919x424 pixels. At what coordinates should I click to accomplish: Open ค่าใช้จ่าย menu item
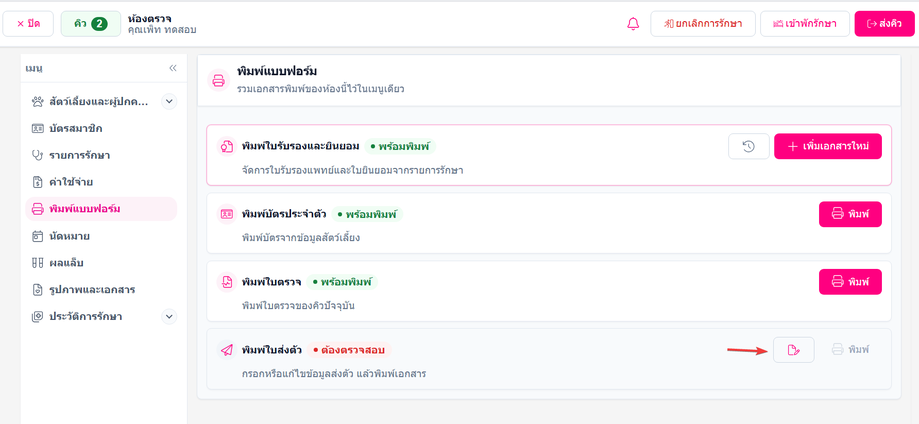(101, 182)
